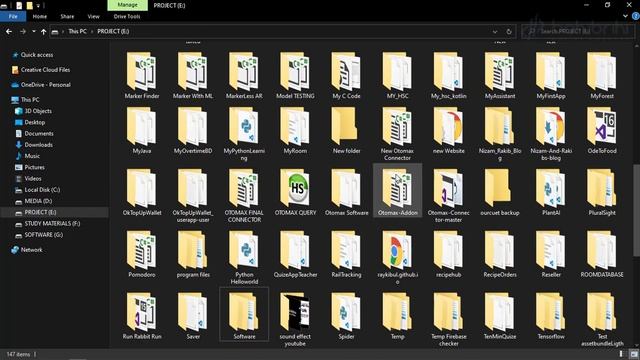The image size is (640, 360).
Task: Open the MyAssistant folder
Action: [500, 76]
